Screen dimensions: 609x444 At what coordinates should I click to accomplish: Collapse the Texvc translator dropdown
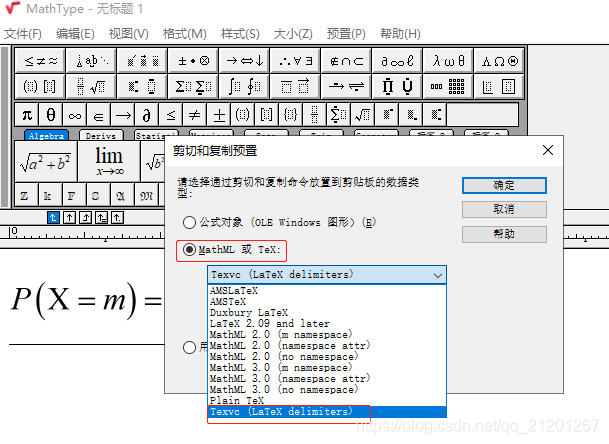438,275
